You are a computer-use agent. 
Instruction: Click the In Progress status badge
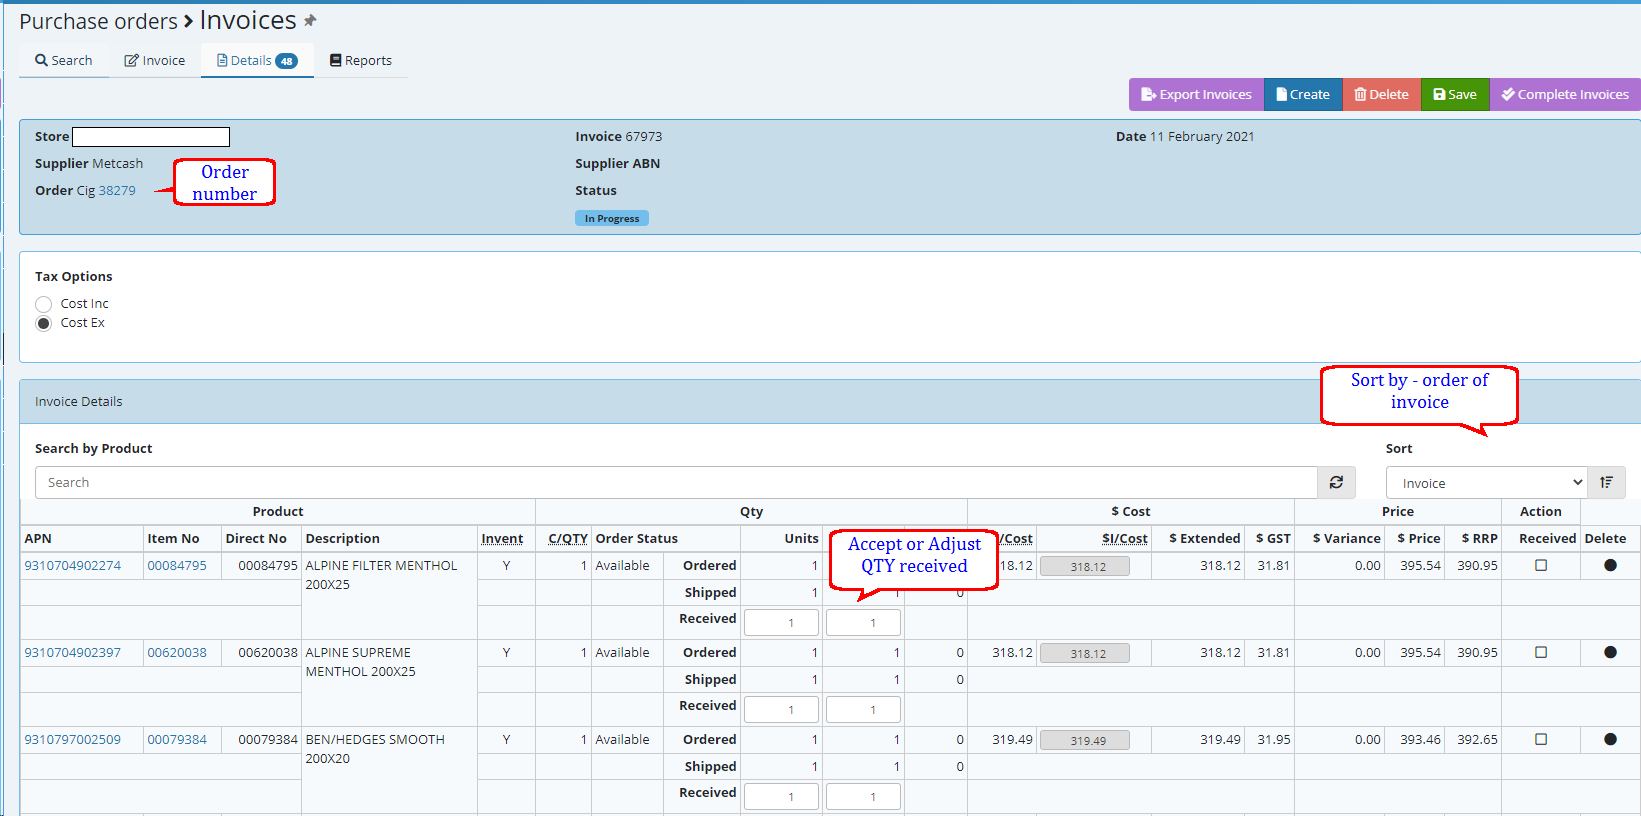612,218
